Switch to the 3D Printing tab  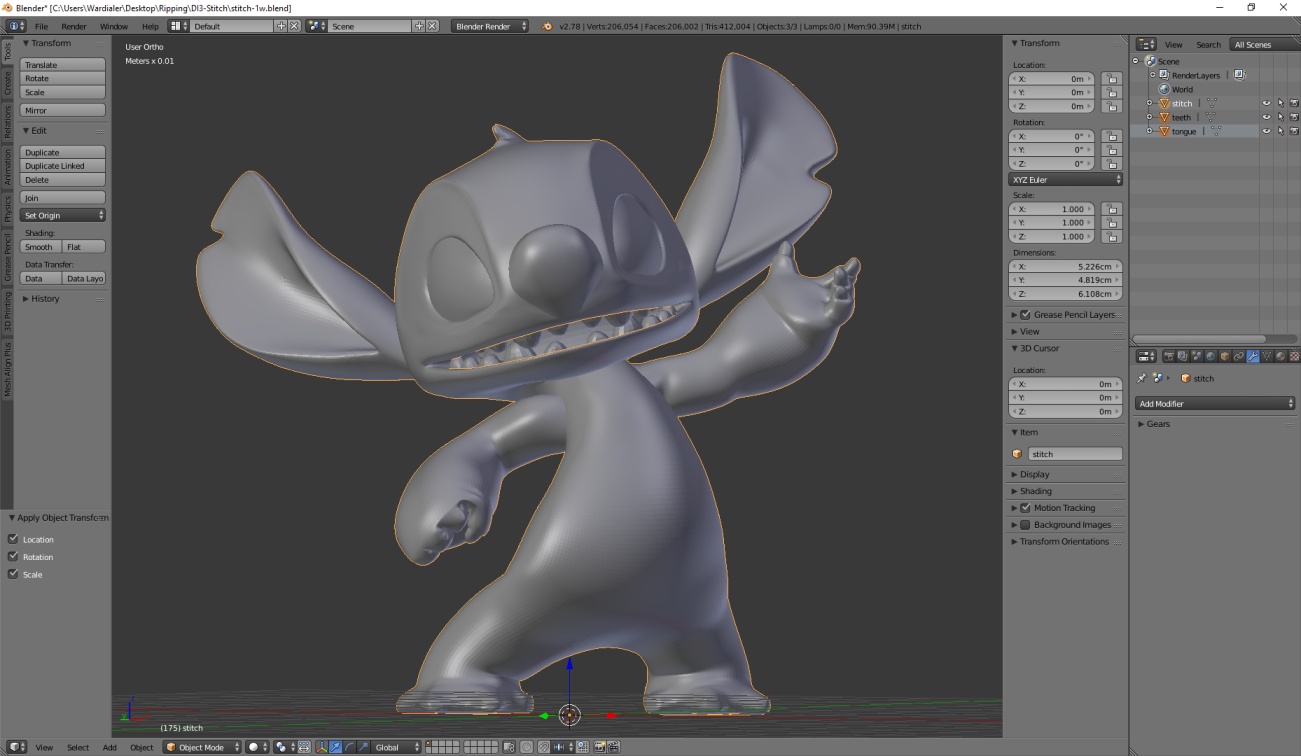[x=7, y=311]
